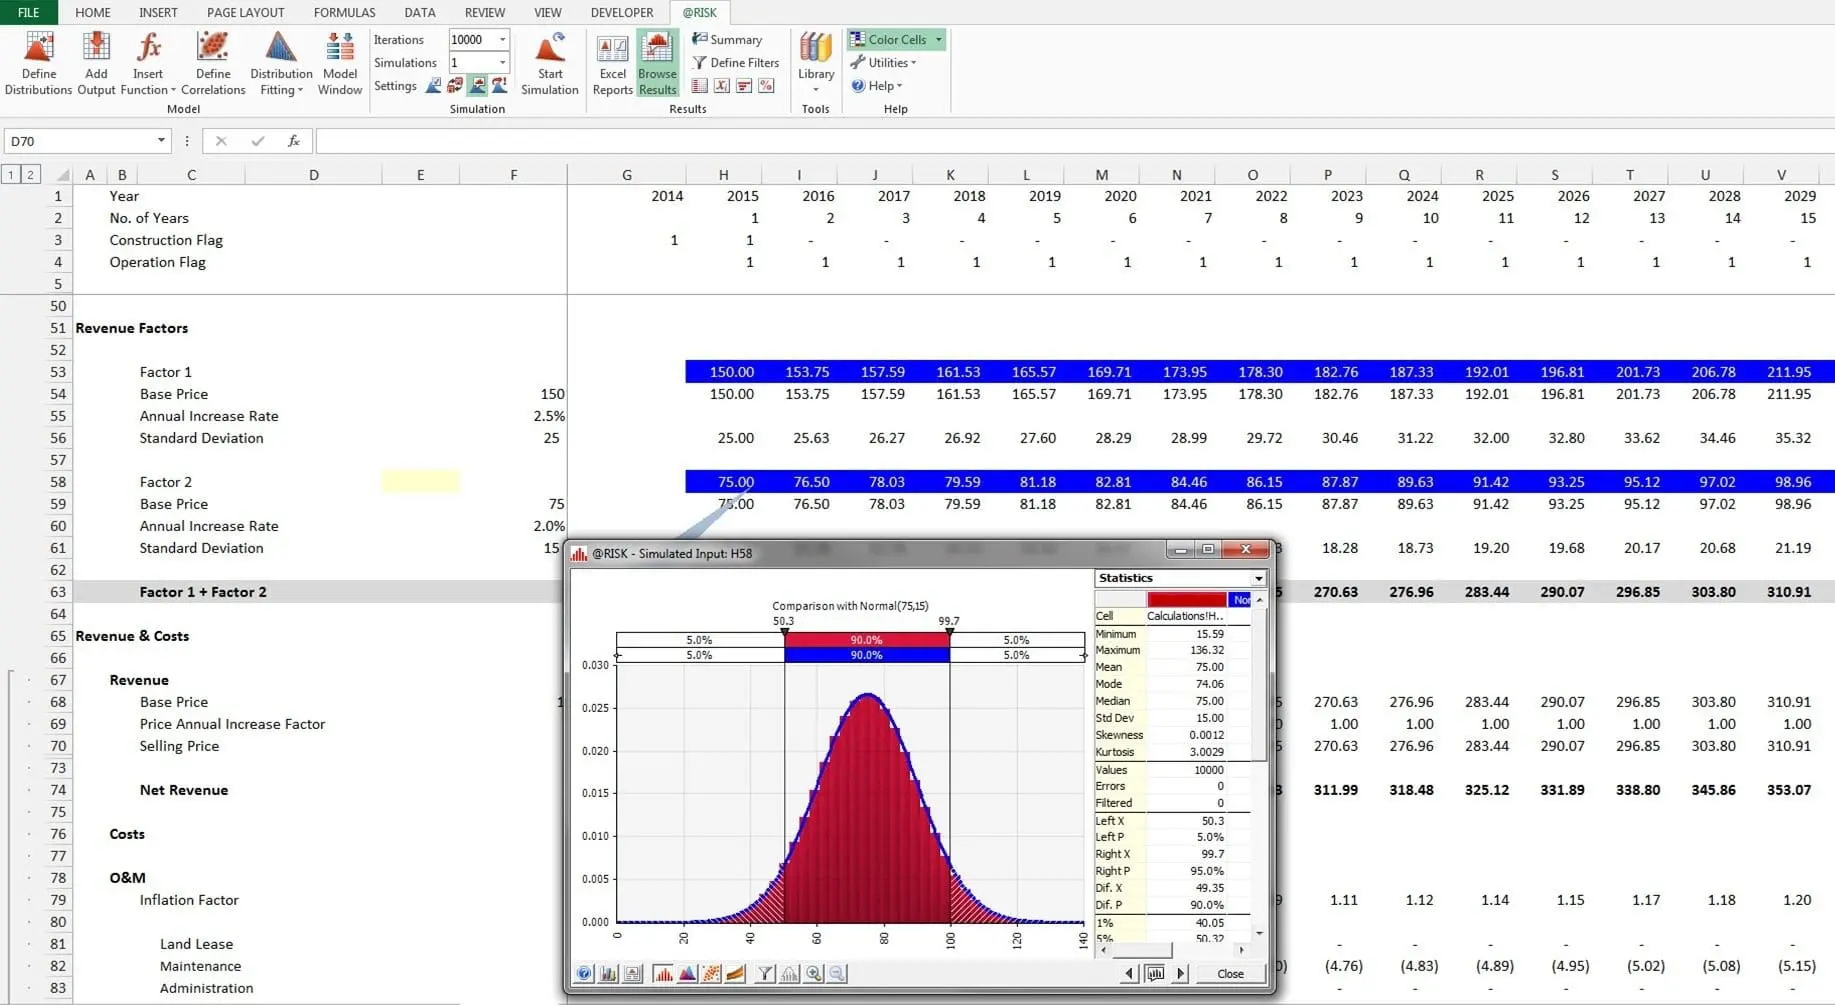Expand the Color Cells dropdown arrow
This screenshot has width=1835, height=1005.
[938, 40]
